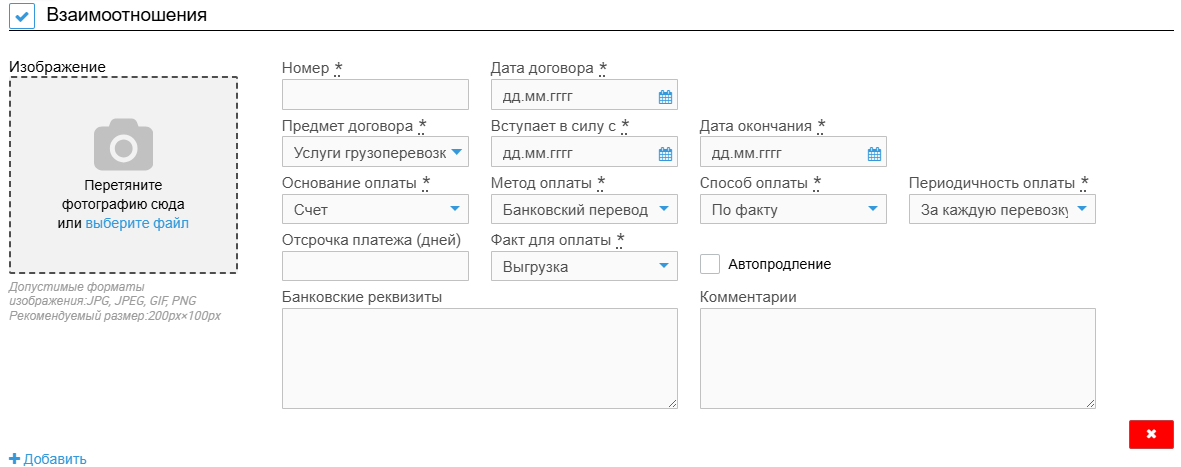This screenshot has width=1181, height=467.
Task: Focus the Отсрочка платежа (дней) field
Action: coord(375,266)
